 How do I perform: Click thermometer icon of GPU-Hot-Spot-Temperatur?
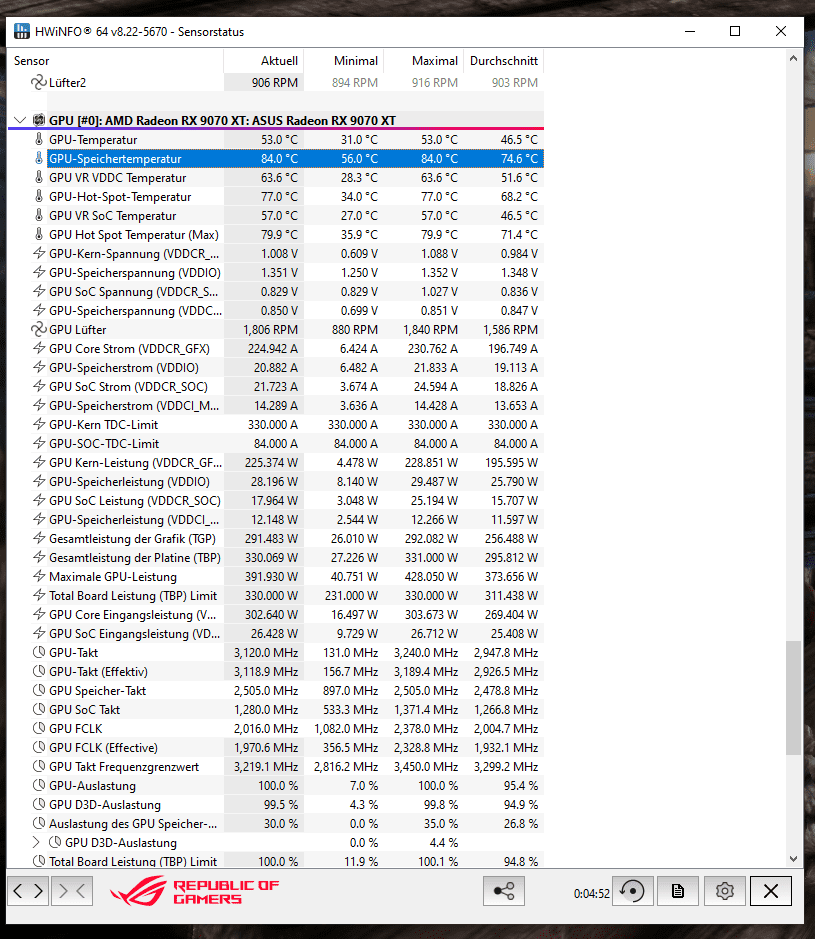pyautogui.click(x=39, y=196)
